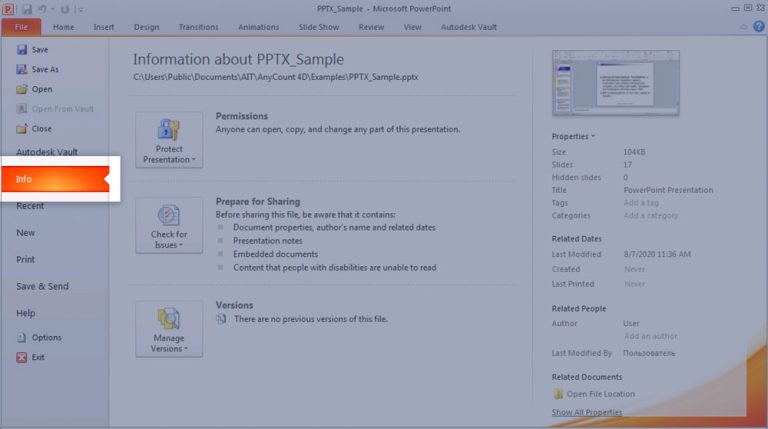This screenshot has height=429, width=768.
Task: Minimize the ribbon with the small caret icon
Action: pyautogui.click(x=744, y=27)
